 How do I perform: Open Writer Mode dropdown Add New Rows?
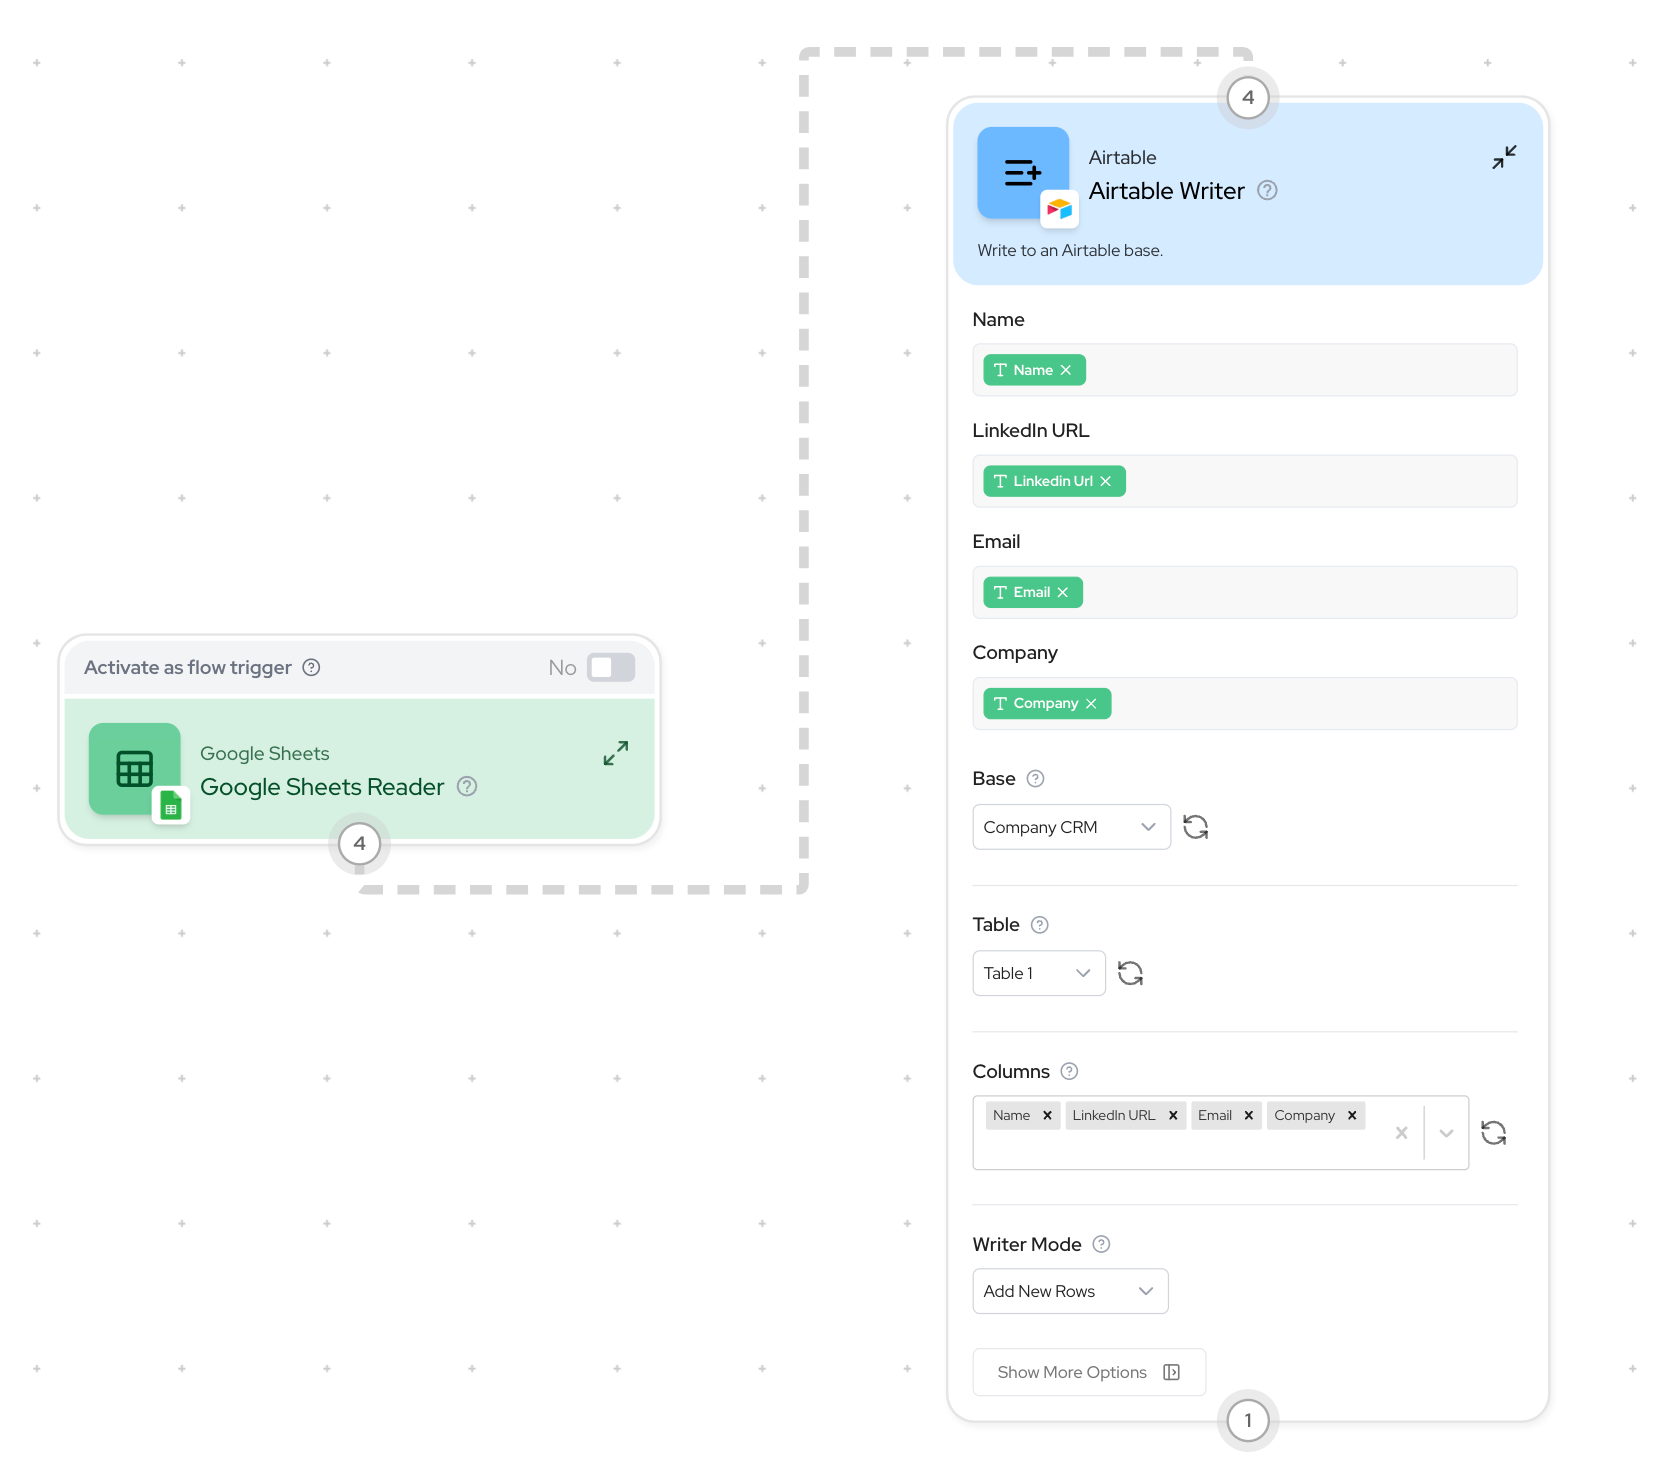point(1070,1291)
